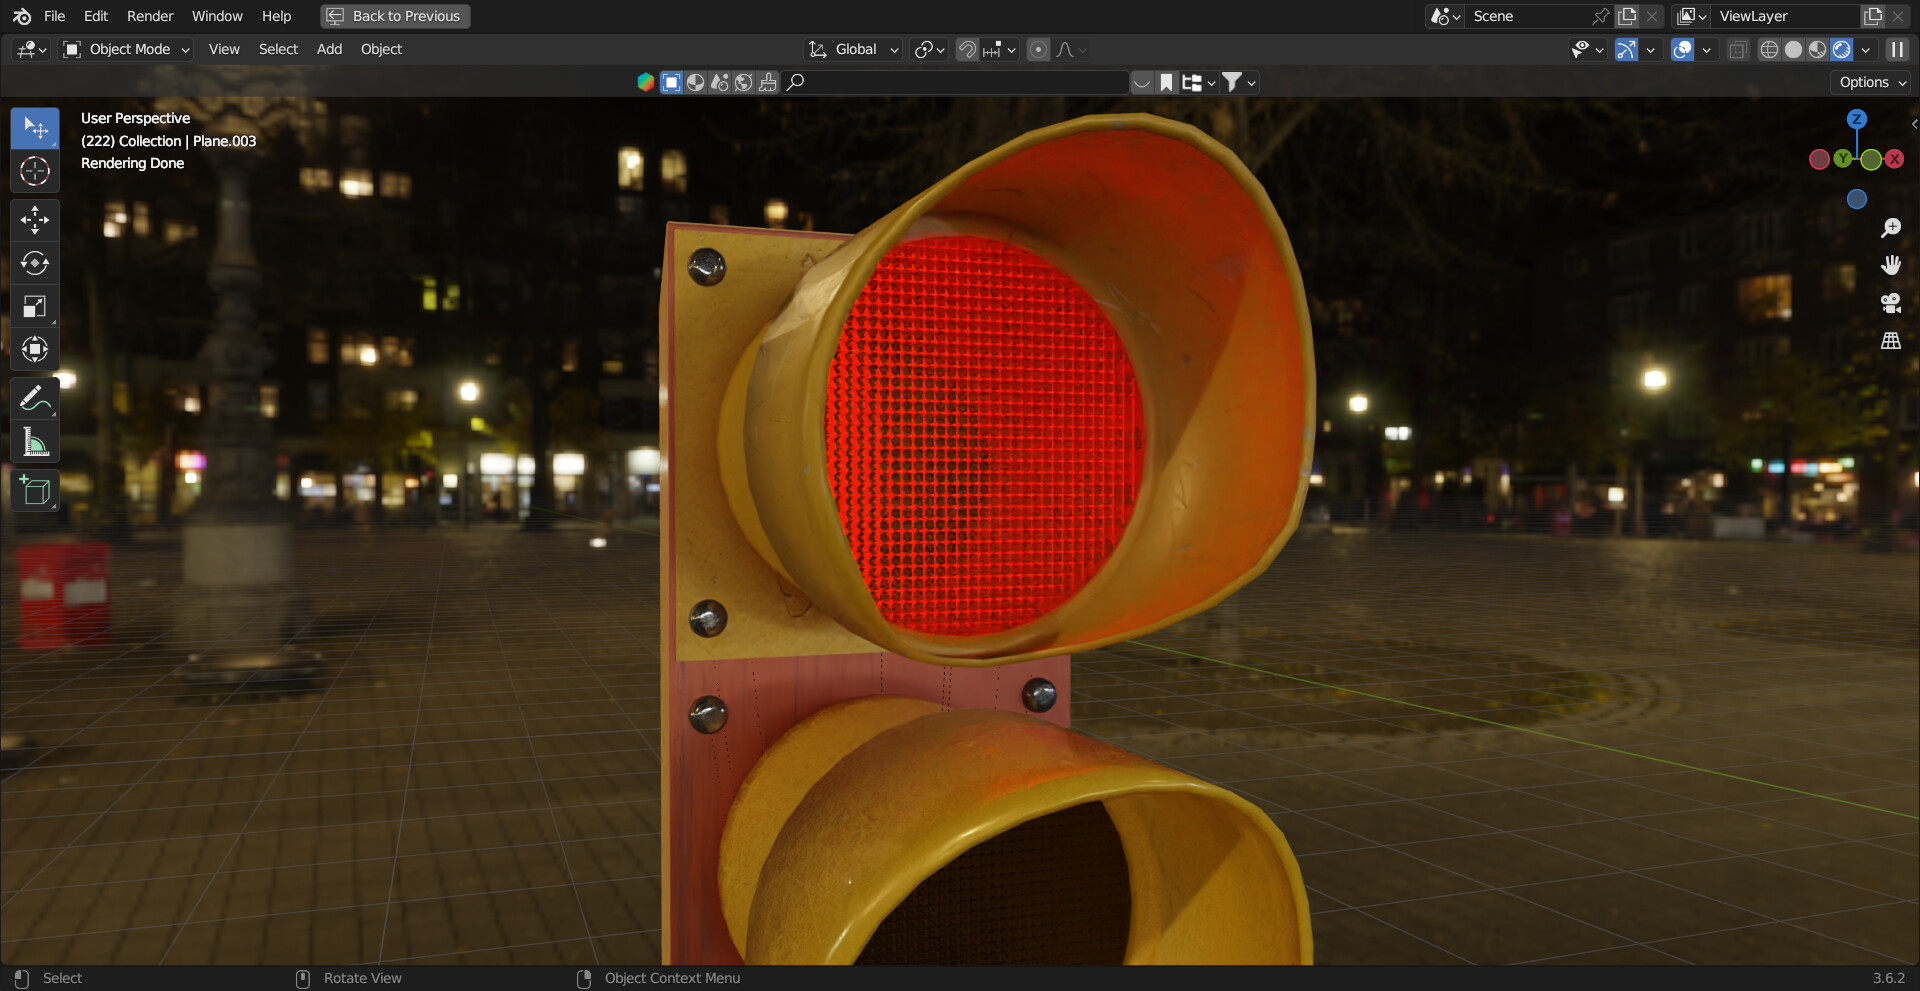This screenshot has width=1920, height=991.
Task: Enable Wireframe shading mode
Action: (1770, 49)
